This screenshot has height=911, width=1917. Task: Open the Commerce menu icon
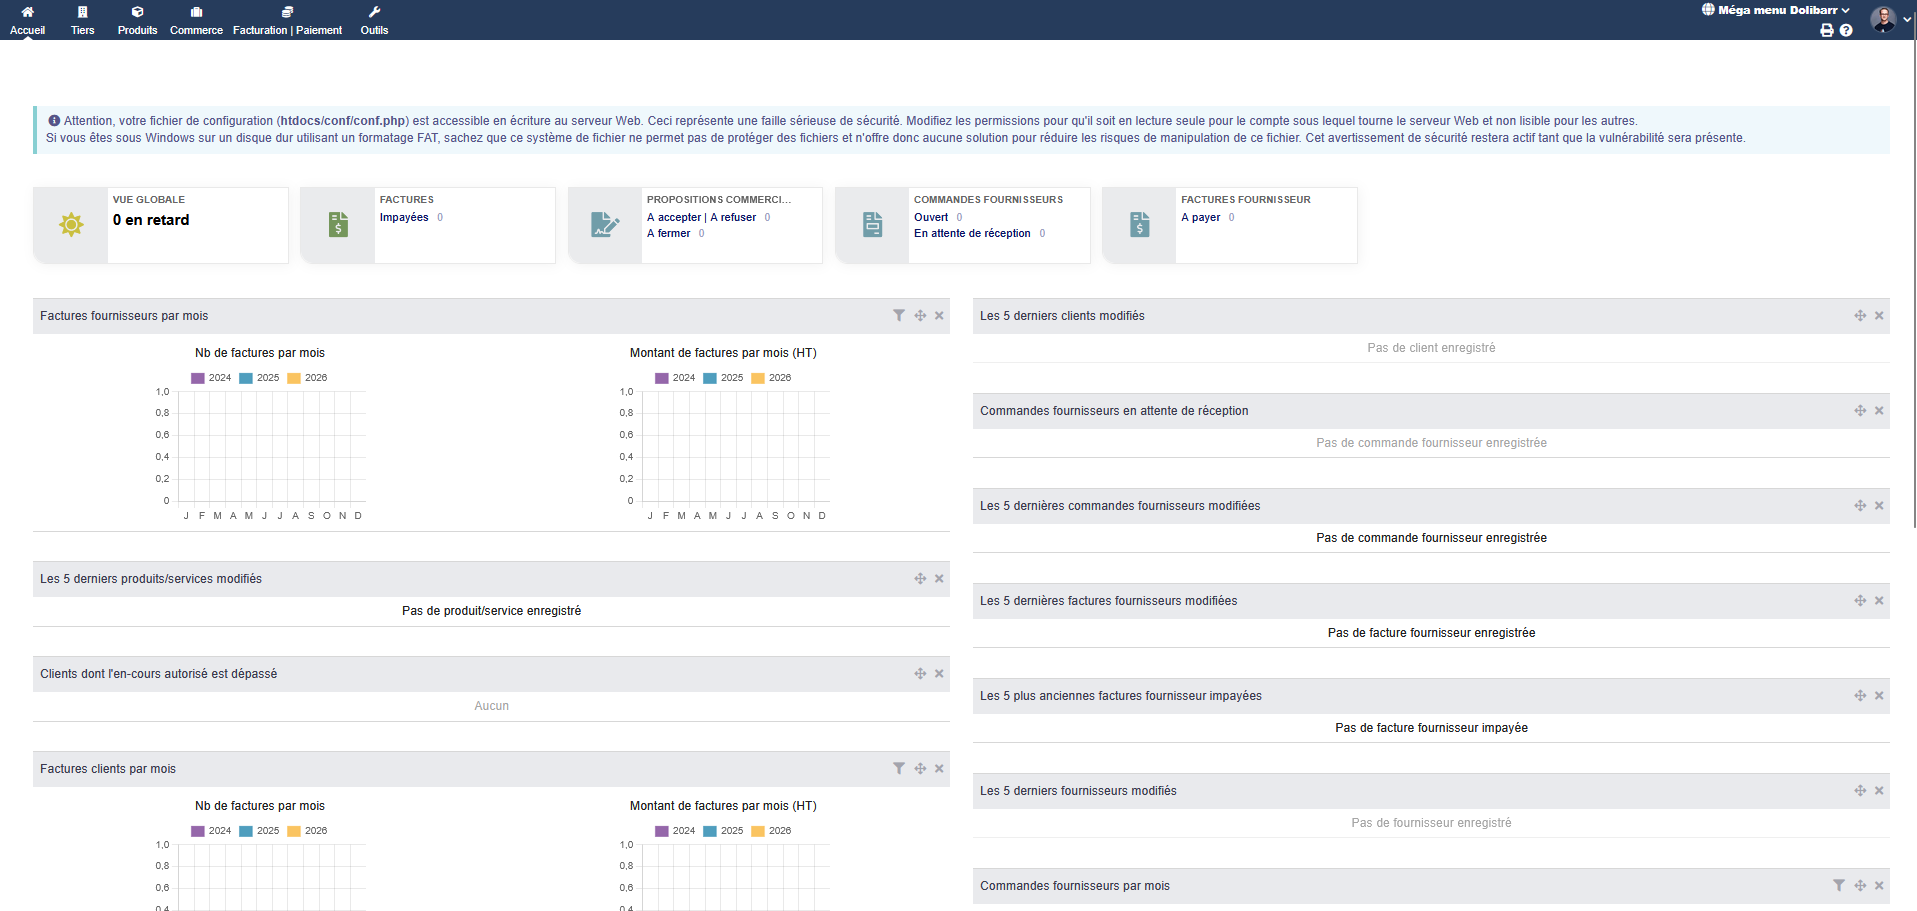click(x=196, y=12)
